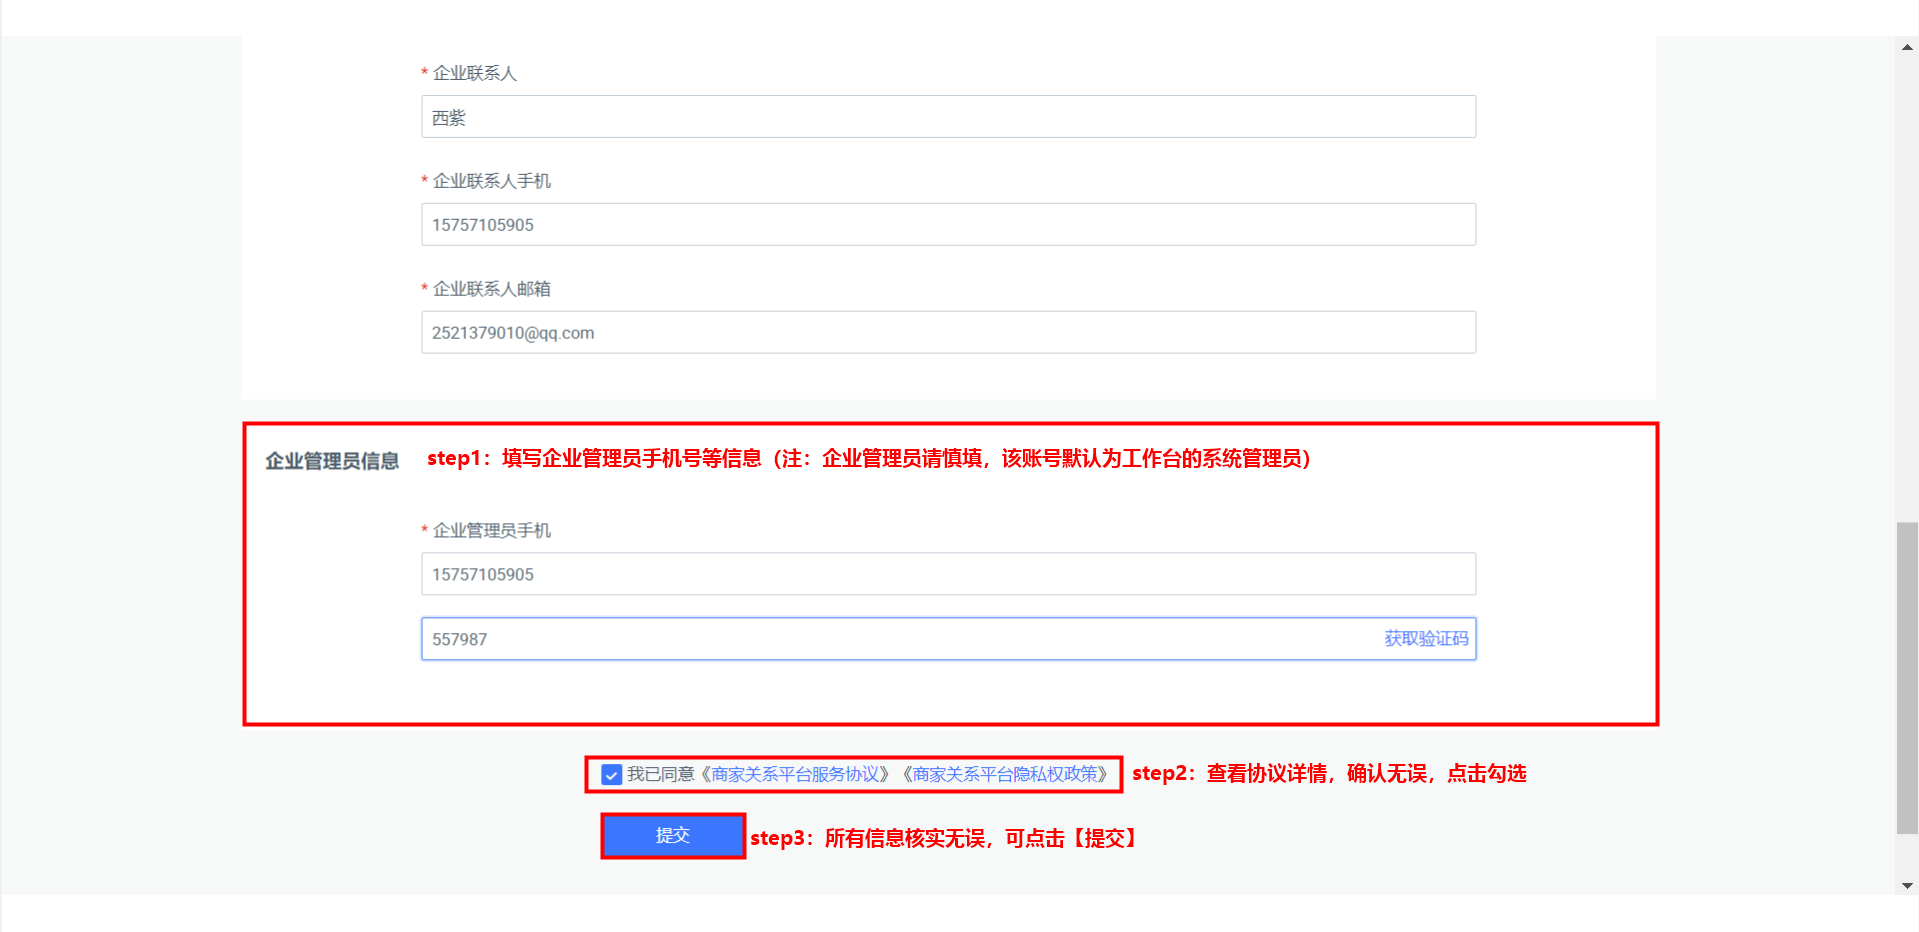
Task: Click the 企业管理员信息 section heading
Action: [332, 461]
